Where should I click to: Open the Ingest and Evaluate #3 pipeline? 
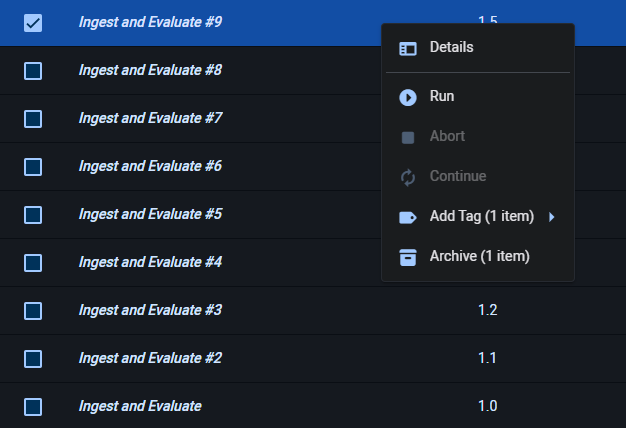150,310
